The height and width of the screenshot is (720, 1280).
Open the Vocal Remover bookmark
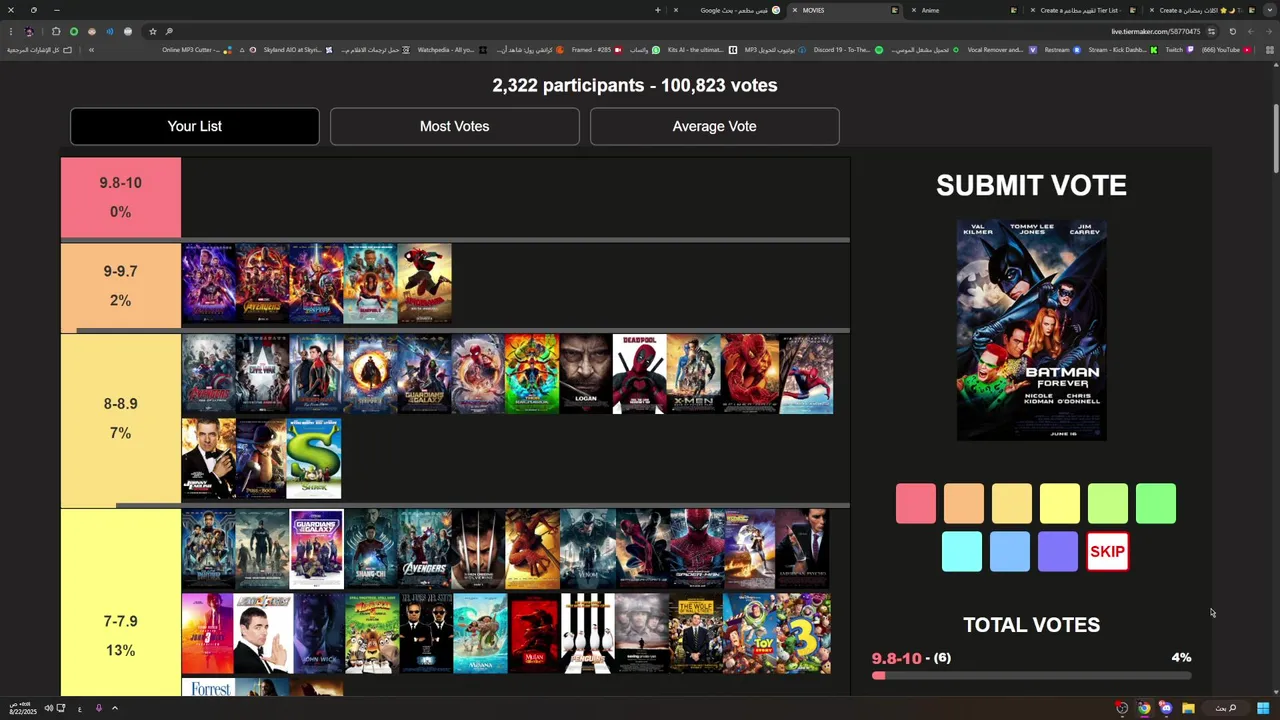point(1002,50)
